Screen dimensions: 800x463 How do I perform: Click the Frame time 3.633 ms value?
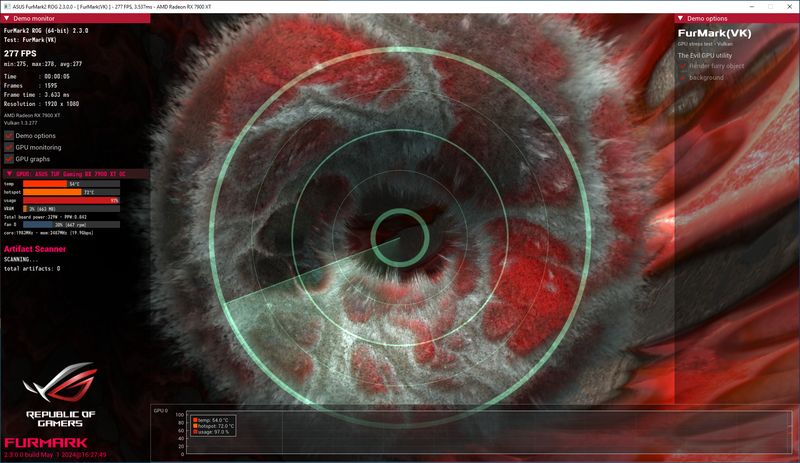57,95
